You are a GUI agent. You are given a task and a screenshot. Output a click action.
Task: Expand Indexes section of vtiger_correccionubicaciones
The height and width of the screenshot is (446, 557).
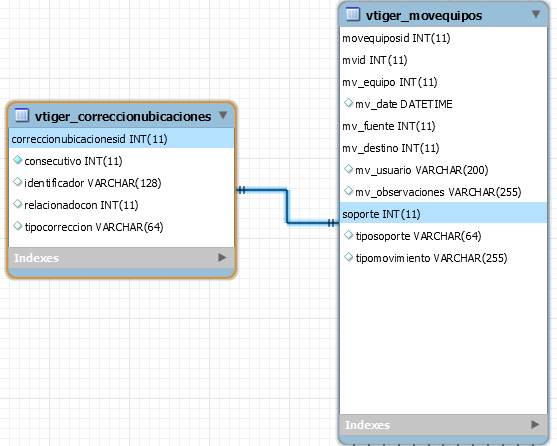point(222,257)
